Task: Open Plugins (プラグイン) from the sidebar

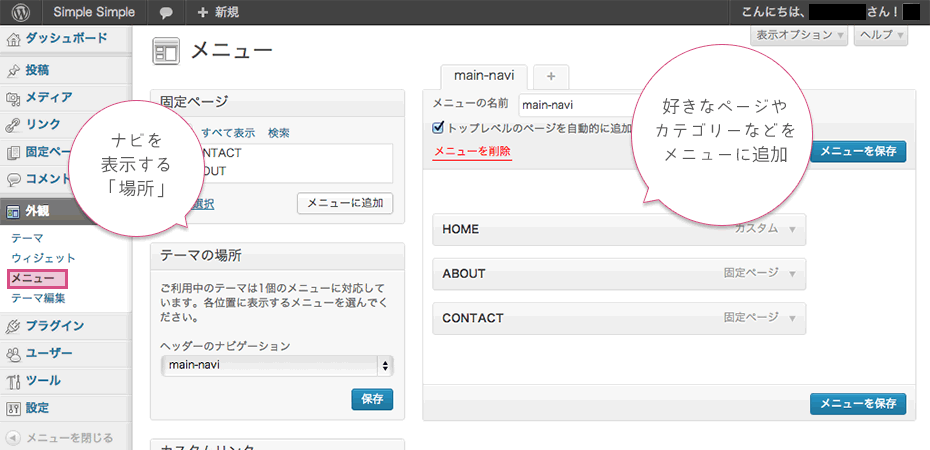Action: pos(54,325)
